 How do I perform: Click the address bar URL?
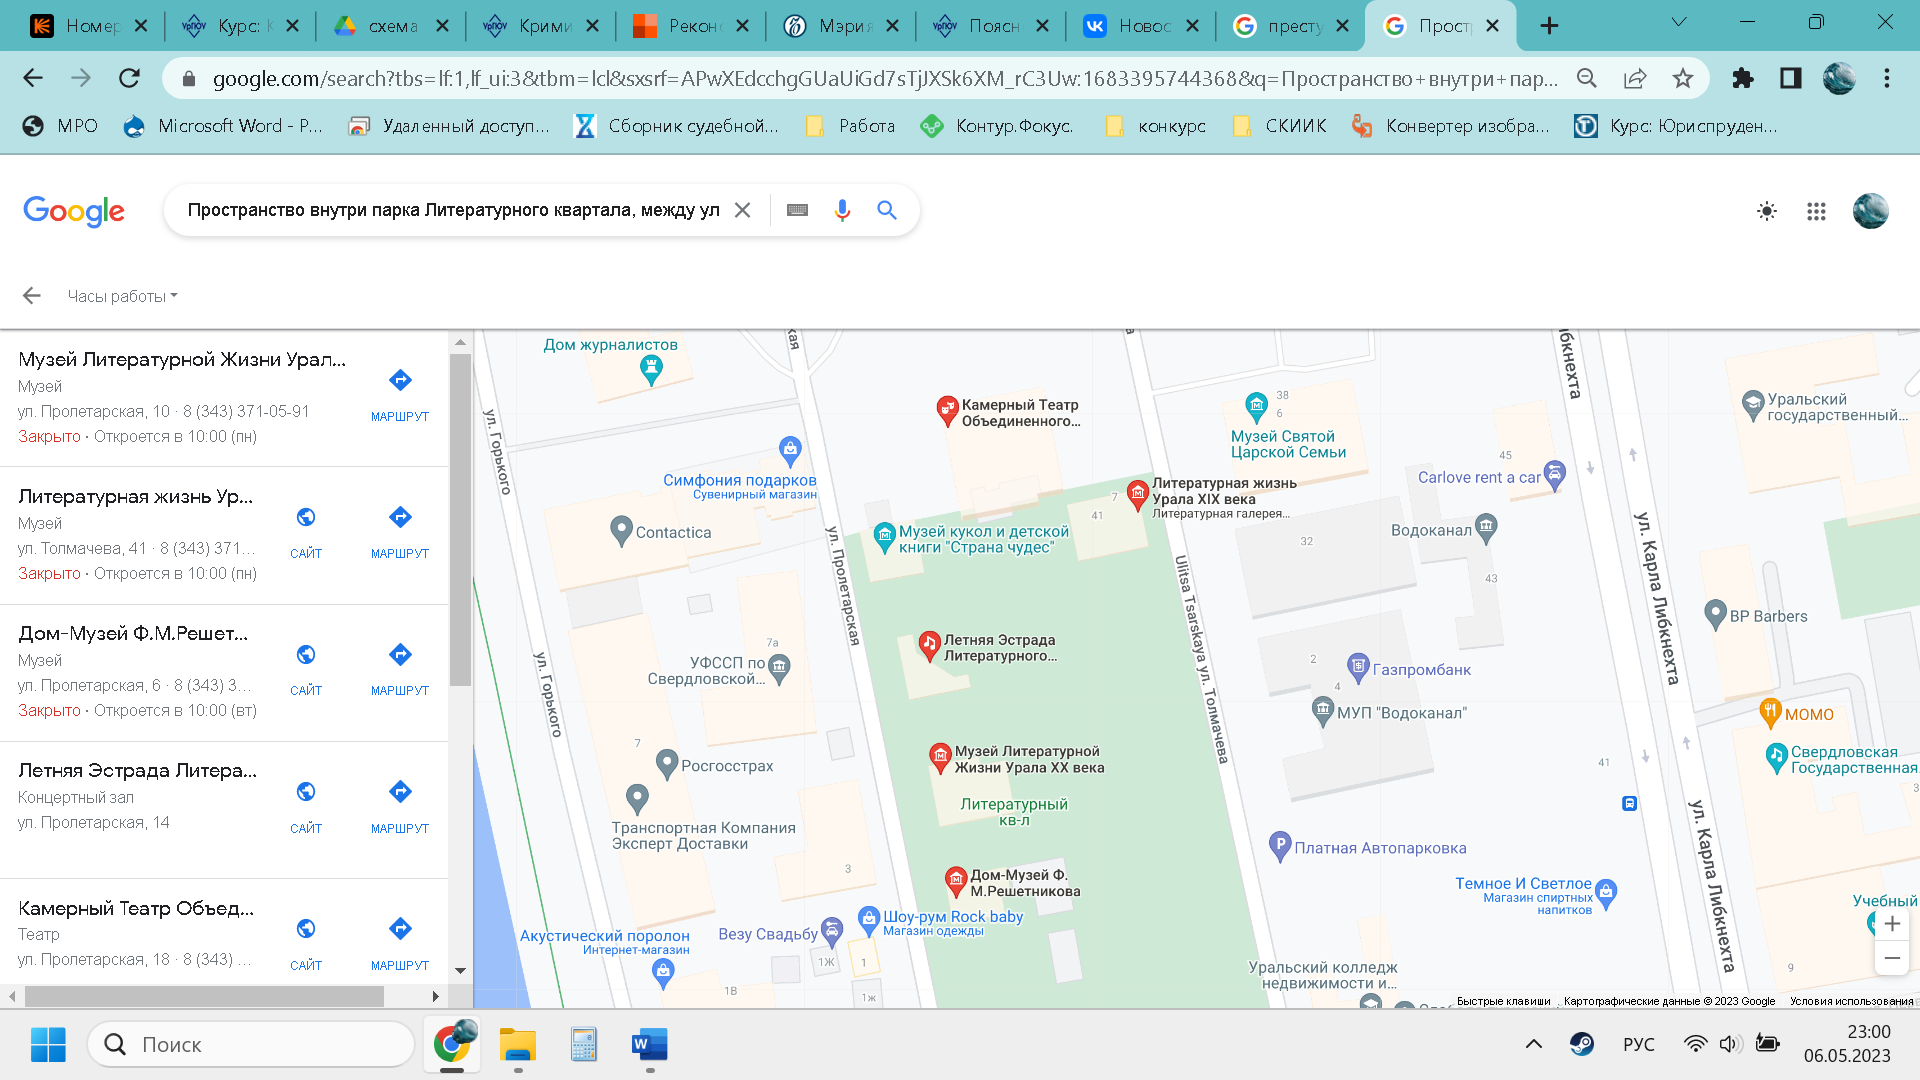pos(885,78)
